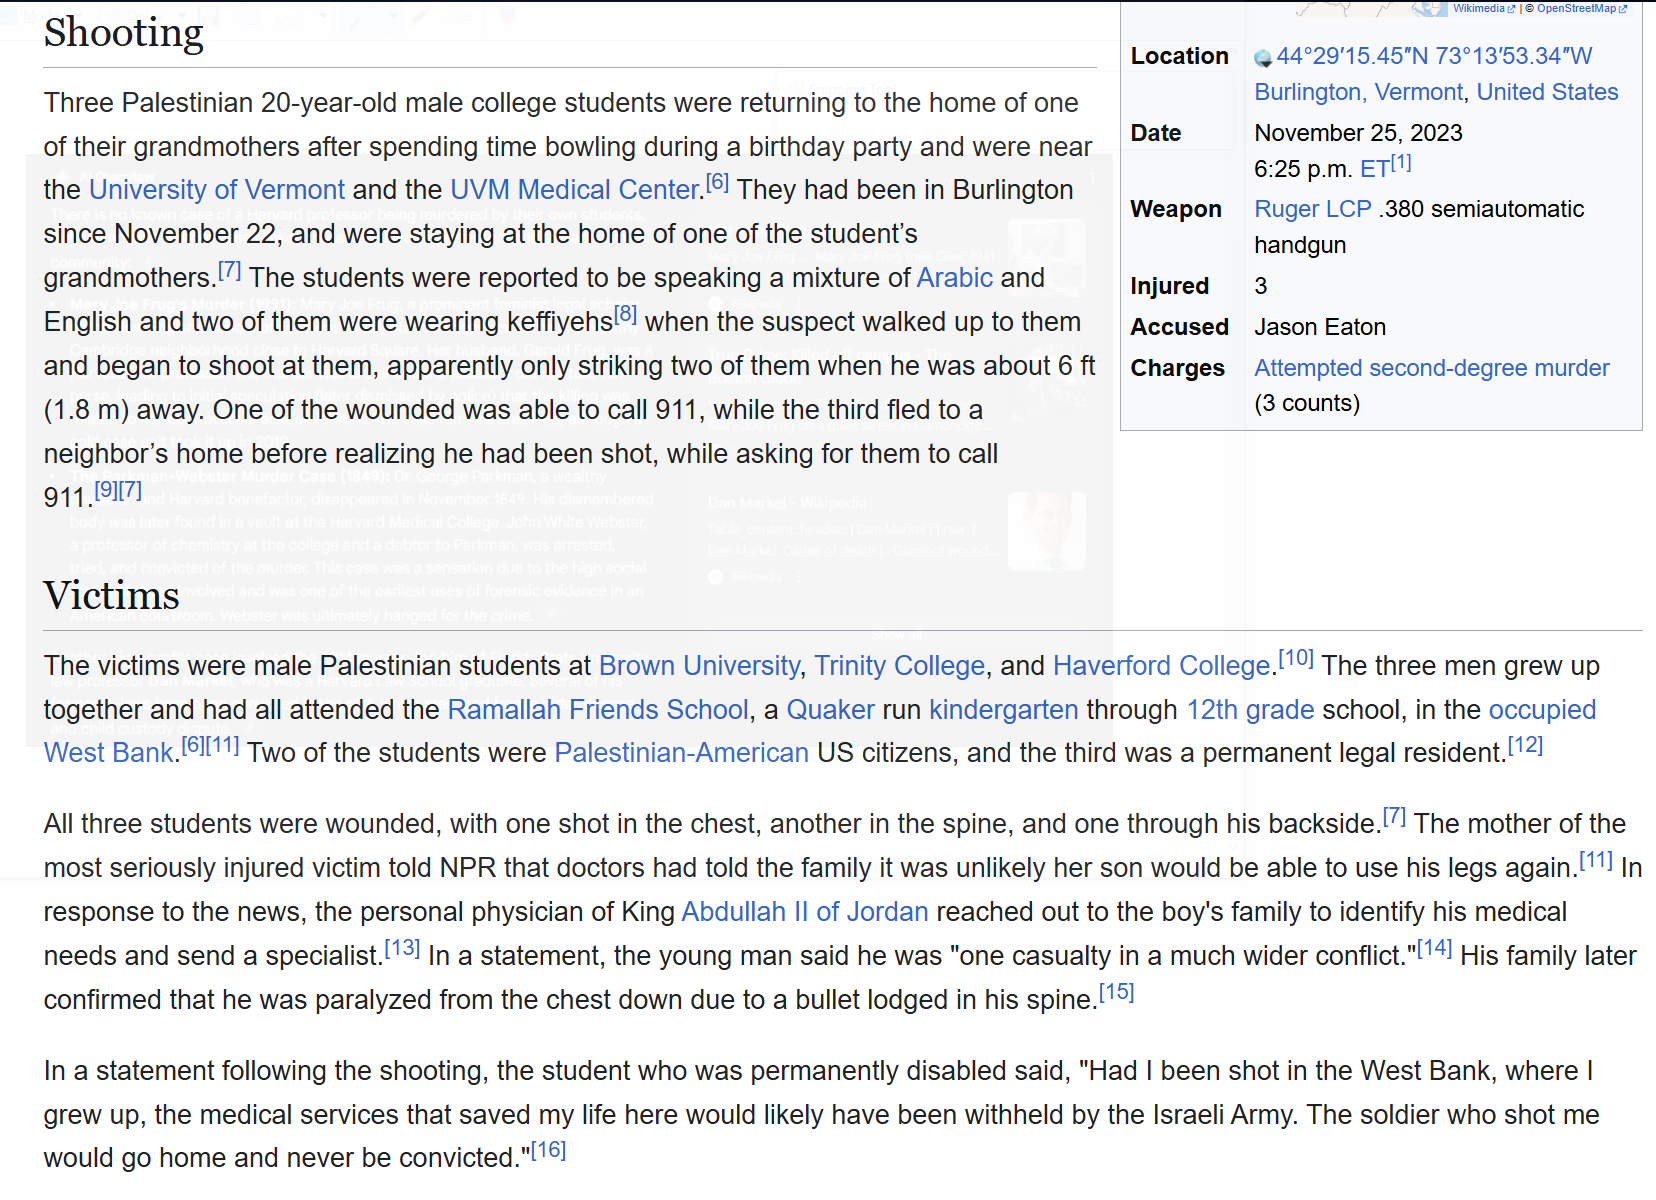Jump to reference [11] after 'legs again'
The width and height of the screenshot is (1656, 1200).
coord(1596,860)
